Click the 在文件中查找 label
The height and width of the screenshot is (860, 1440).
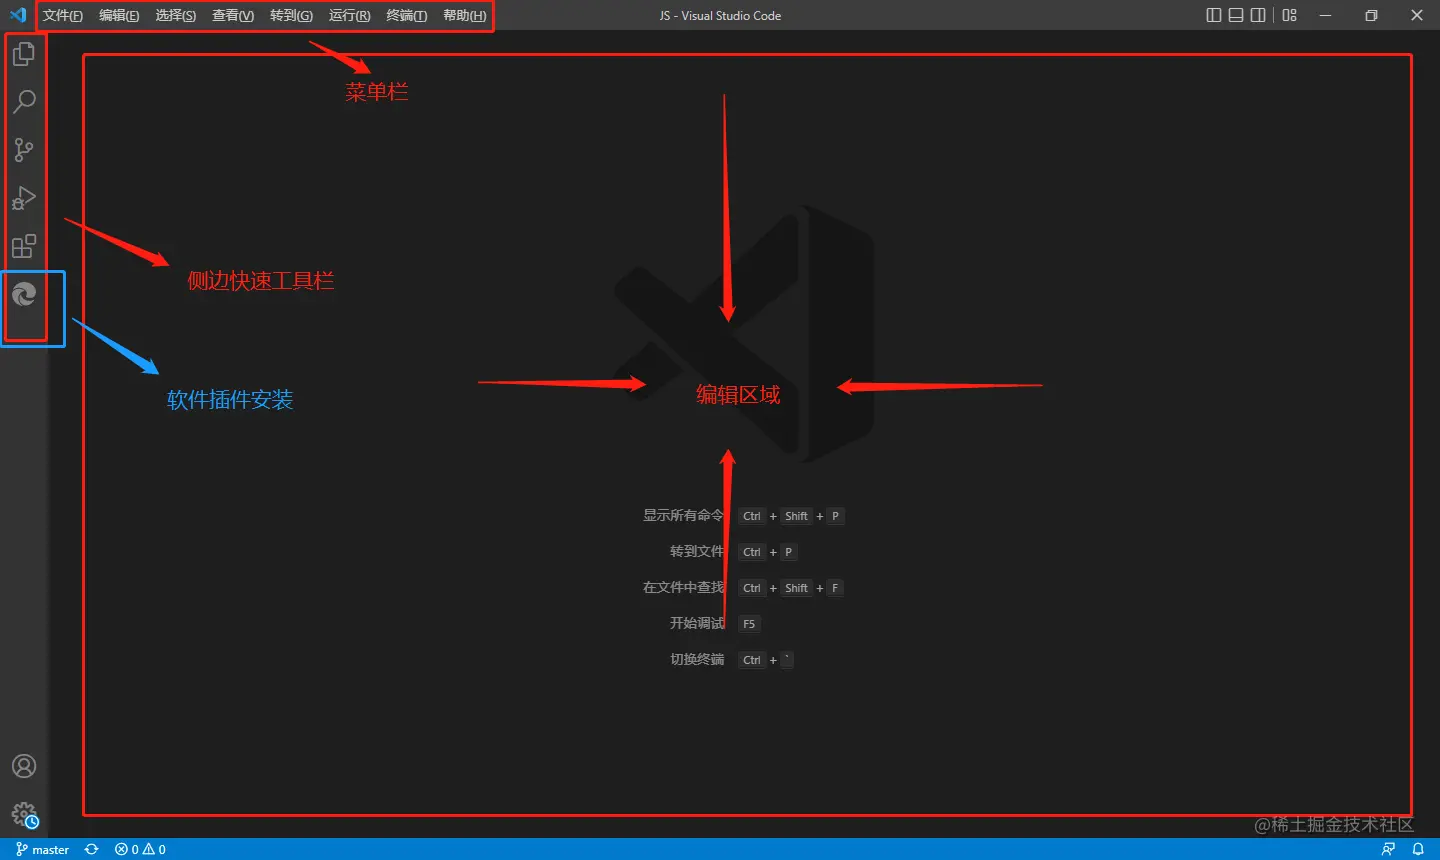coord(683,587)
